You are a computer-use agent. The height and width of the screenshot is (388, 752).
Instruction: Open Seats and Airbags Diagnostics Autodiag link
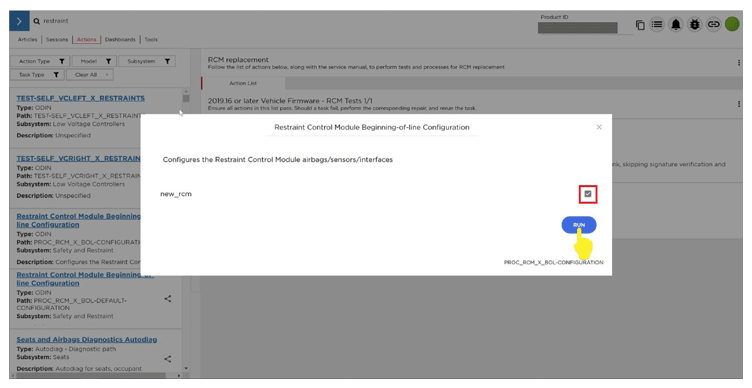[87, 340]
